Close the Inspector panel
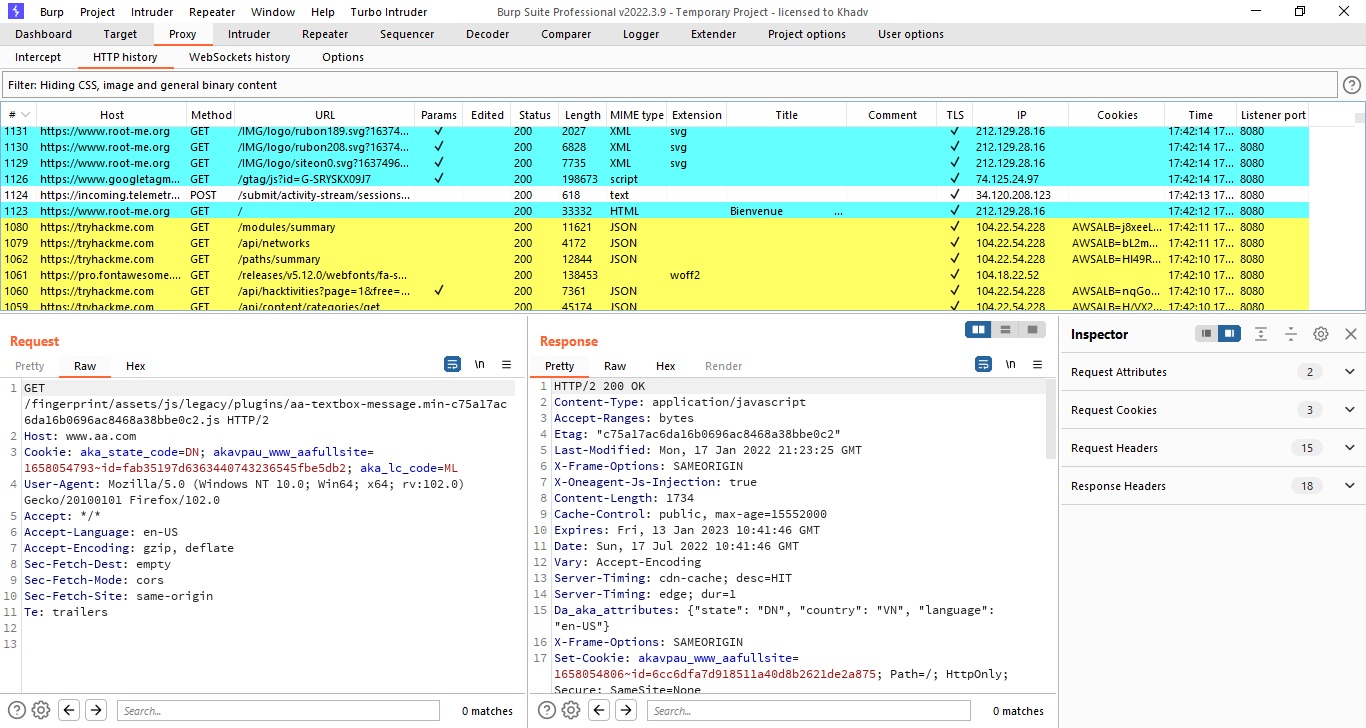Screen dimensions: 1366x728 1351,334
